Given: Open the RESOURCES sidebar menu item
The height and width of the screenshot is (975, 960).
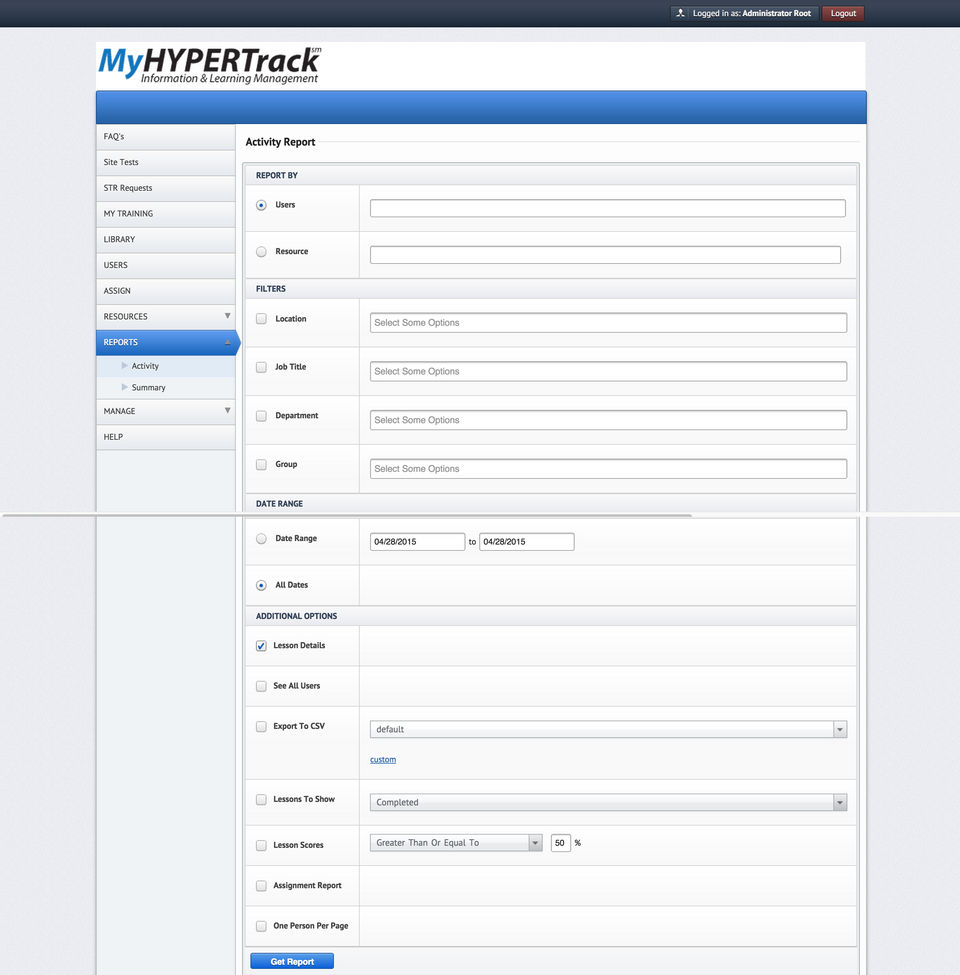Looking at the screenshot, I should point(166,317).
